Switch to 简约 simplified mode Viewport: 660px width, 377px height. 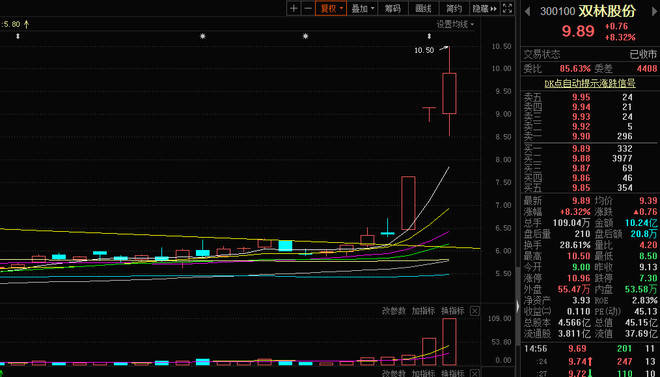(x=454, y=8)
